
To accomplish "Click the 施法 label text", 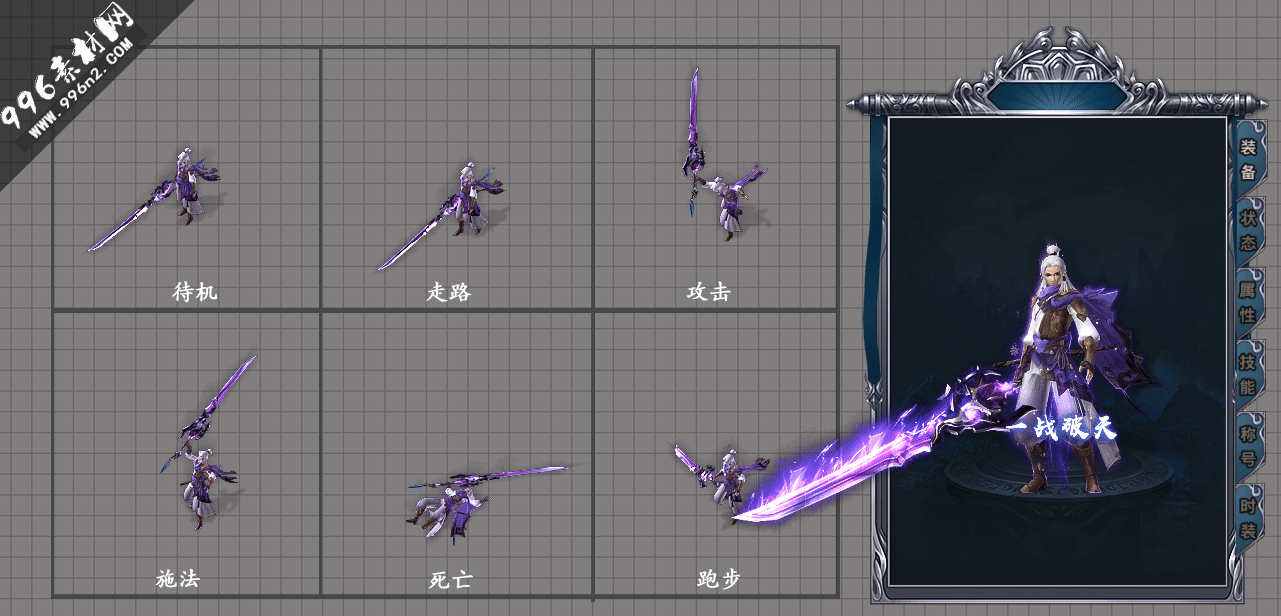I will point(178,579).
